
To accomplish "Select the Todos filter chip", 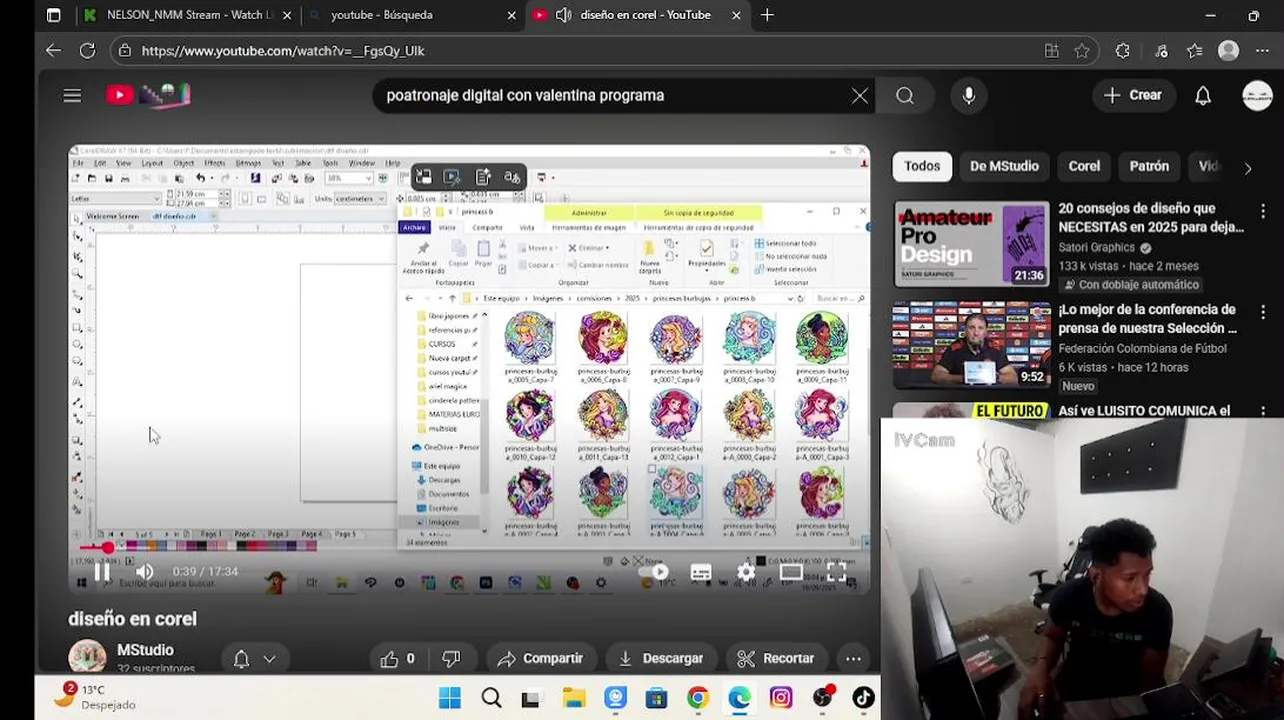I will coord(922,166).
